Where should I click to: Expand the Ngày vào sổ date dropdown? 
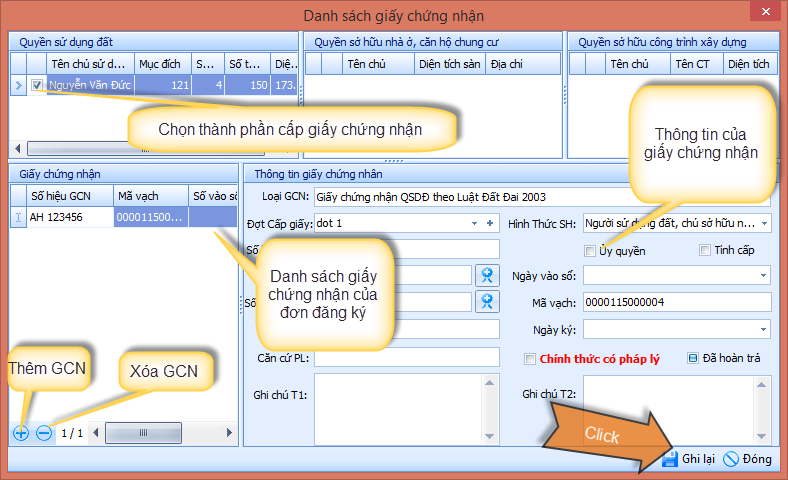click(x=764, y=275)
